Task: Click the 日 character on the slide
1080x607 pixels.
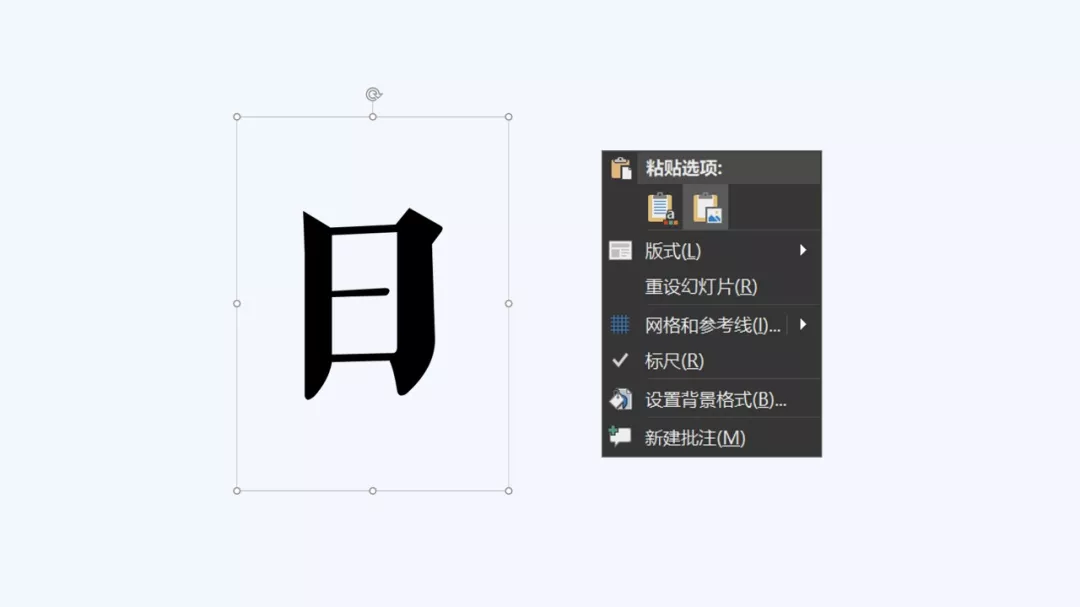Action: [372, 304]
